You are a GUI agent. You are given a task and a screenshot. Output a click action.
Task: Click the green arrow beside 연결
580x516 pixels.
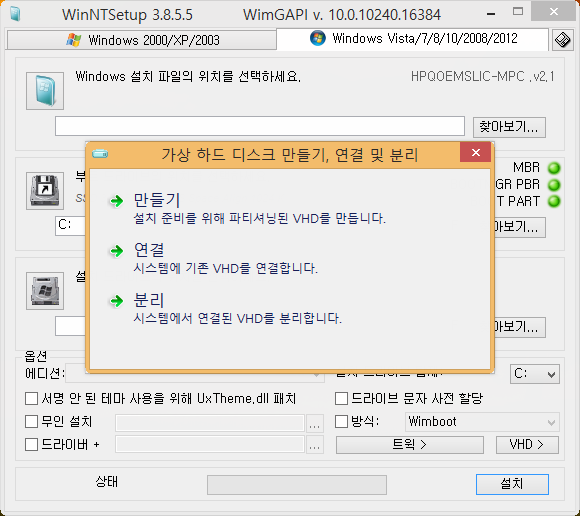[x=117, y=251]
